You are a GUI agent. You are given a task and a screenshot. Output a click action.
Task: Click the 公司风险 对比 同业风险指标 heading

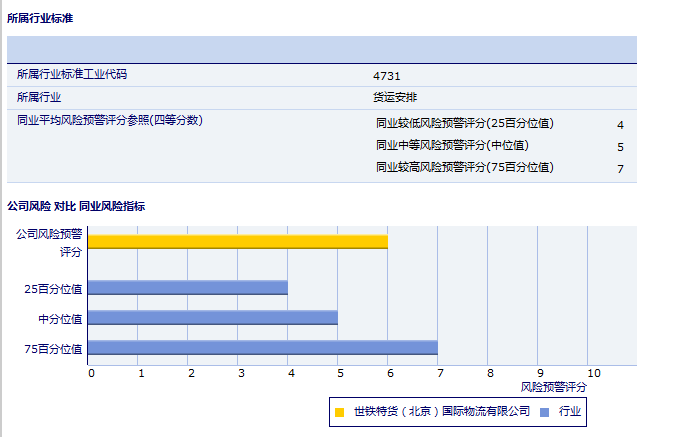(x=76, y=206)
